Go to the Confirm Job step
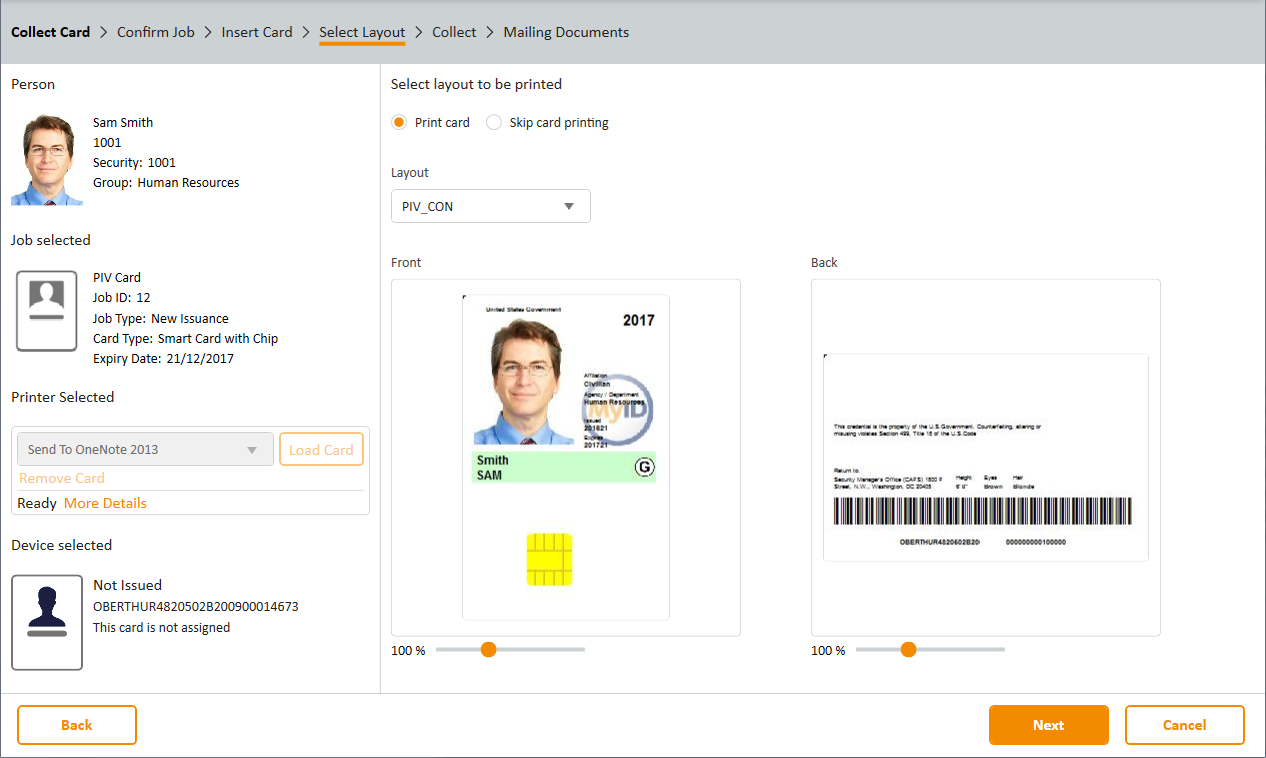This screenshot has width=1266, height=758. [x=156, y=32]
